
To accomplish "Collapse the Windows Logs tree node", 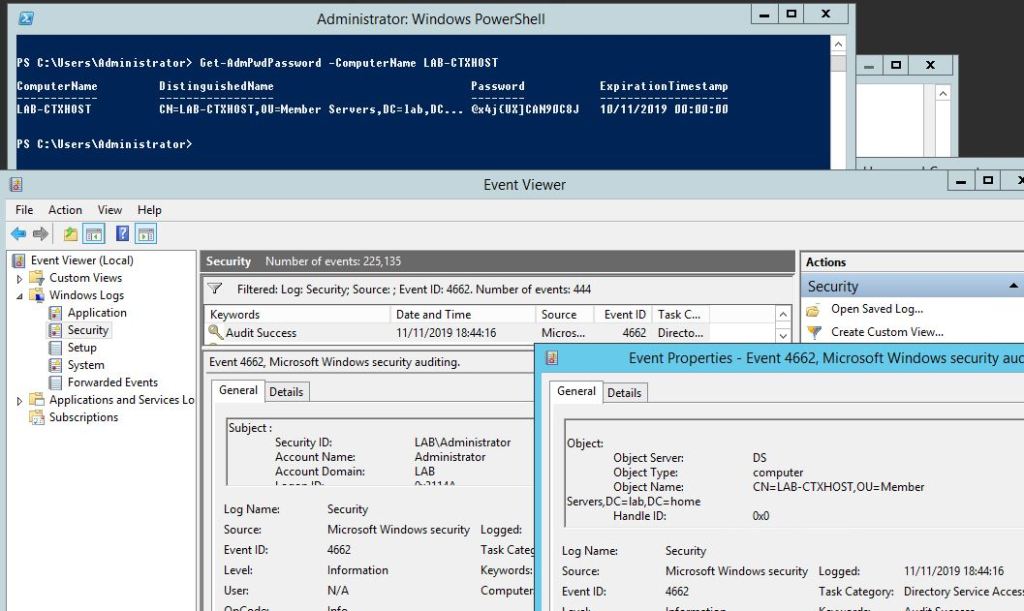I will (x=19, y=296).
